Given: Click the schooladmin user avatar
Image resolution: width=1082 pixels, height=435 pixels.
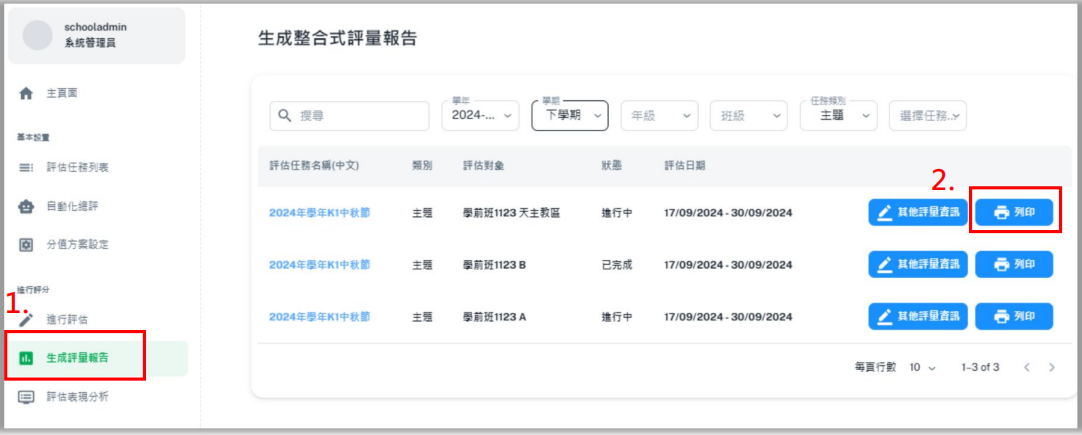Looking at the screenshot, I should pyautogui.click(x=37, y=35).
